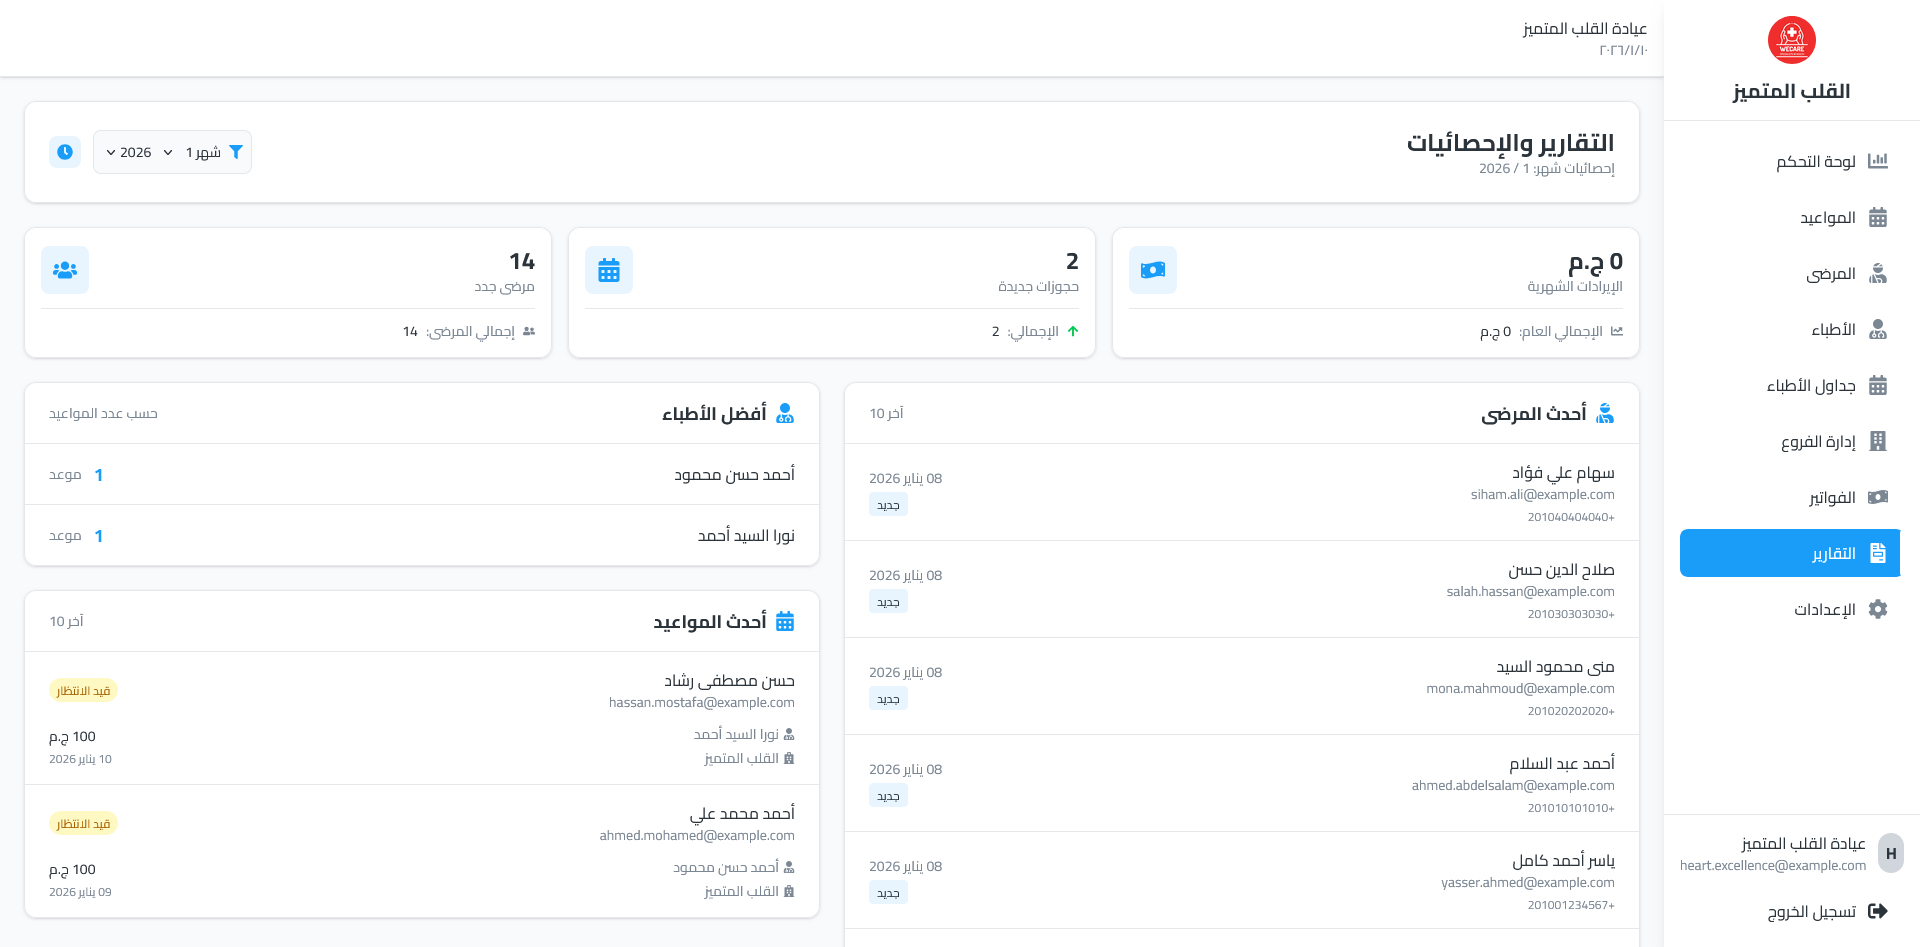Click the blue filter funnel icon
Screen dimensions: 1920x947
[x=236, y=152]
